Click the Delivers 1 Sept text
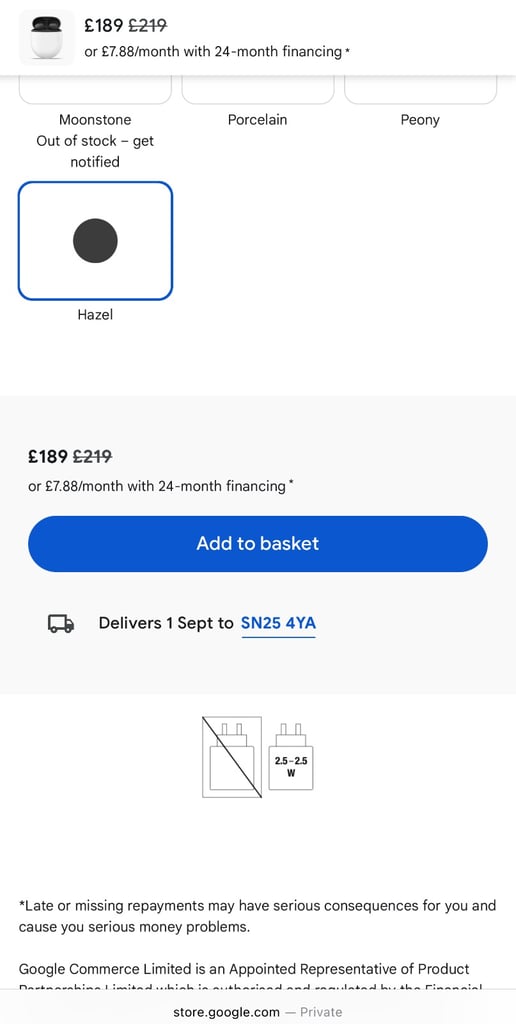Viewport: 516px width, 1024px height. (x=165, y=623)
